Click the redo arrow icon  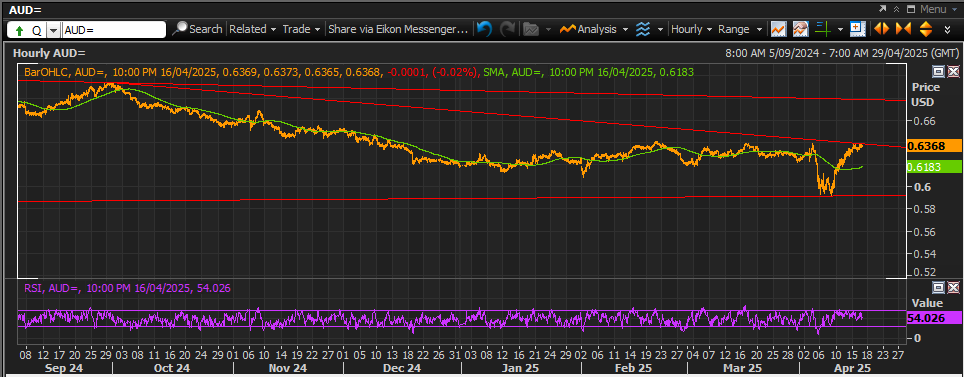(x=507, y=29)
